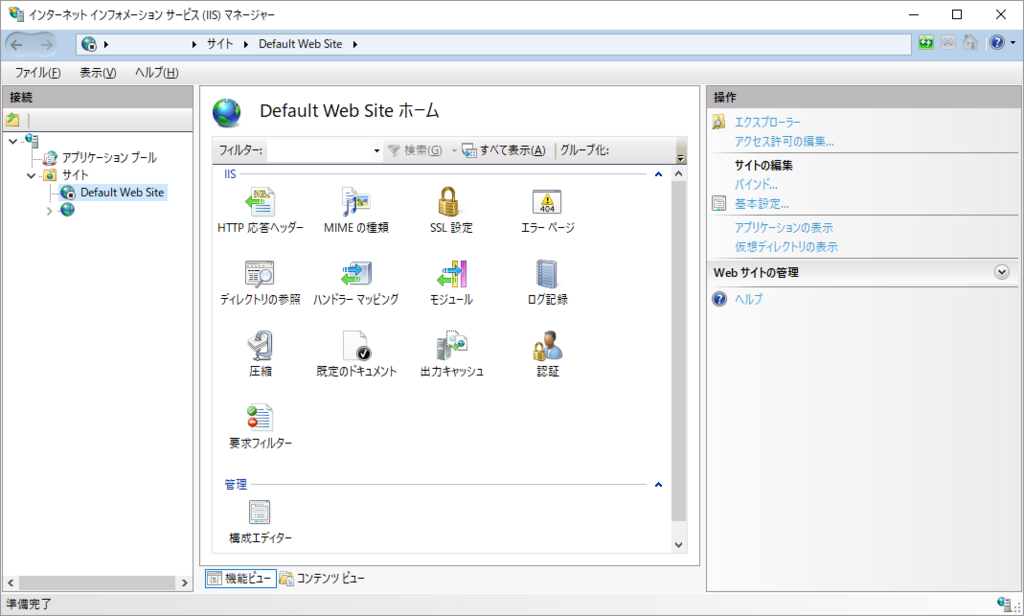Open the モジュール feature
The height and width of the screenshot is (616, 1024).
point(451,282)
